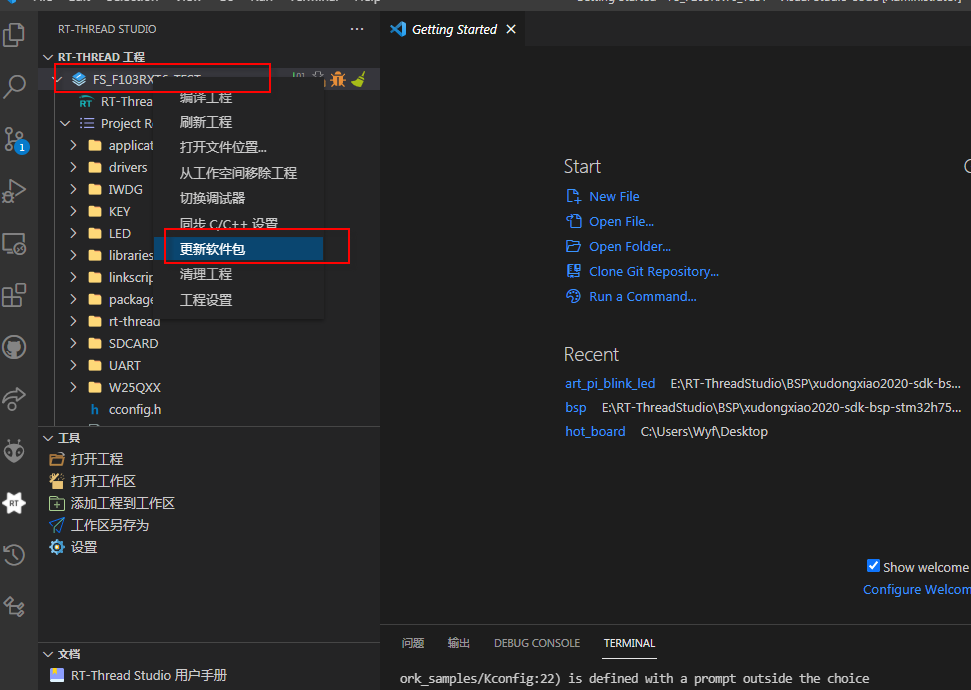The height and width of the screenshot is (690, 971).
Task: Open the Explorer icon in activity bar
Action: [15, 34]
